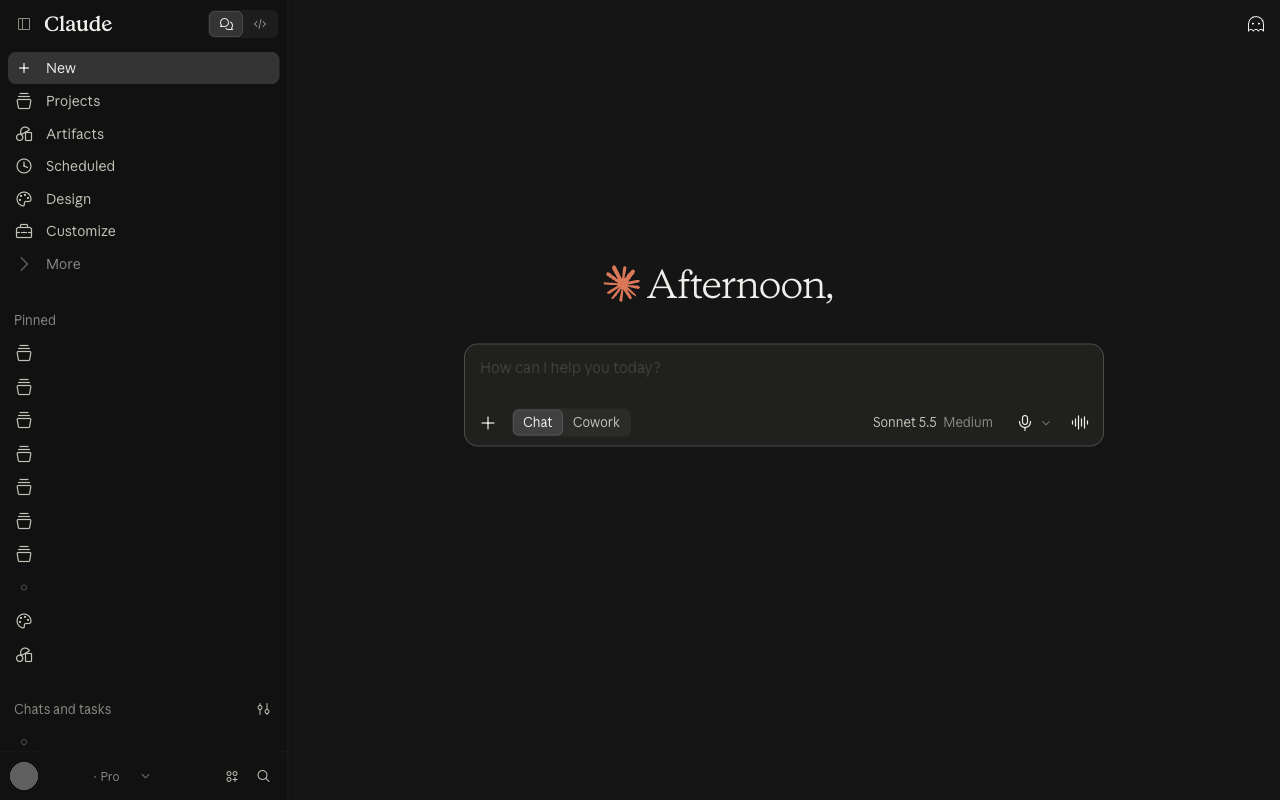Open the Artifacts page
This screenshot has height=800, width=1280.
(143, 134)
